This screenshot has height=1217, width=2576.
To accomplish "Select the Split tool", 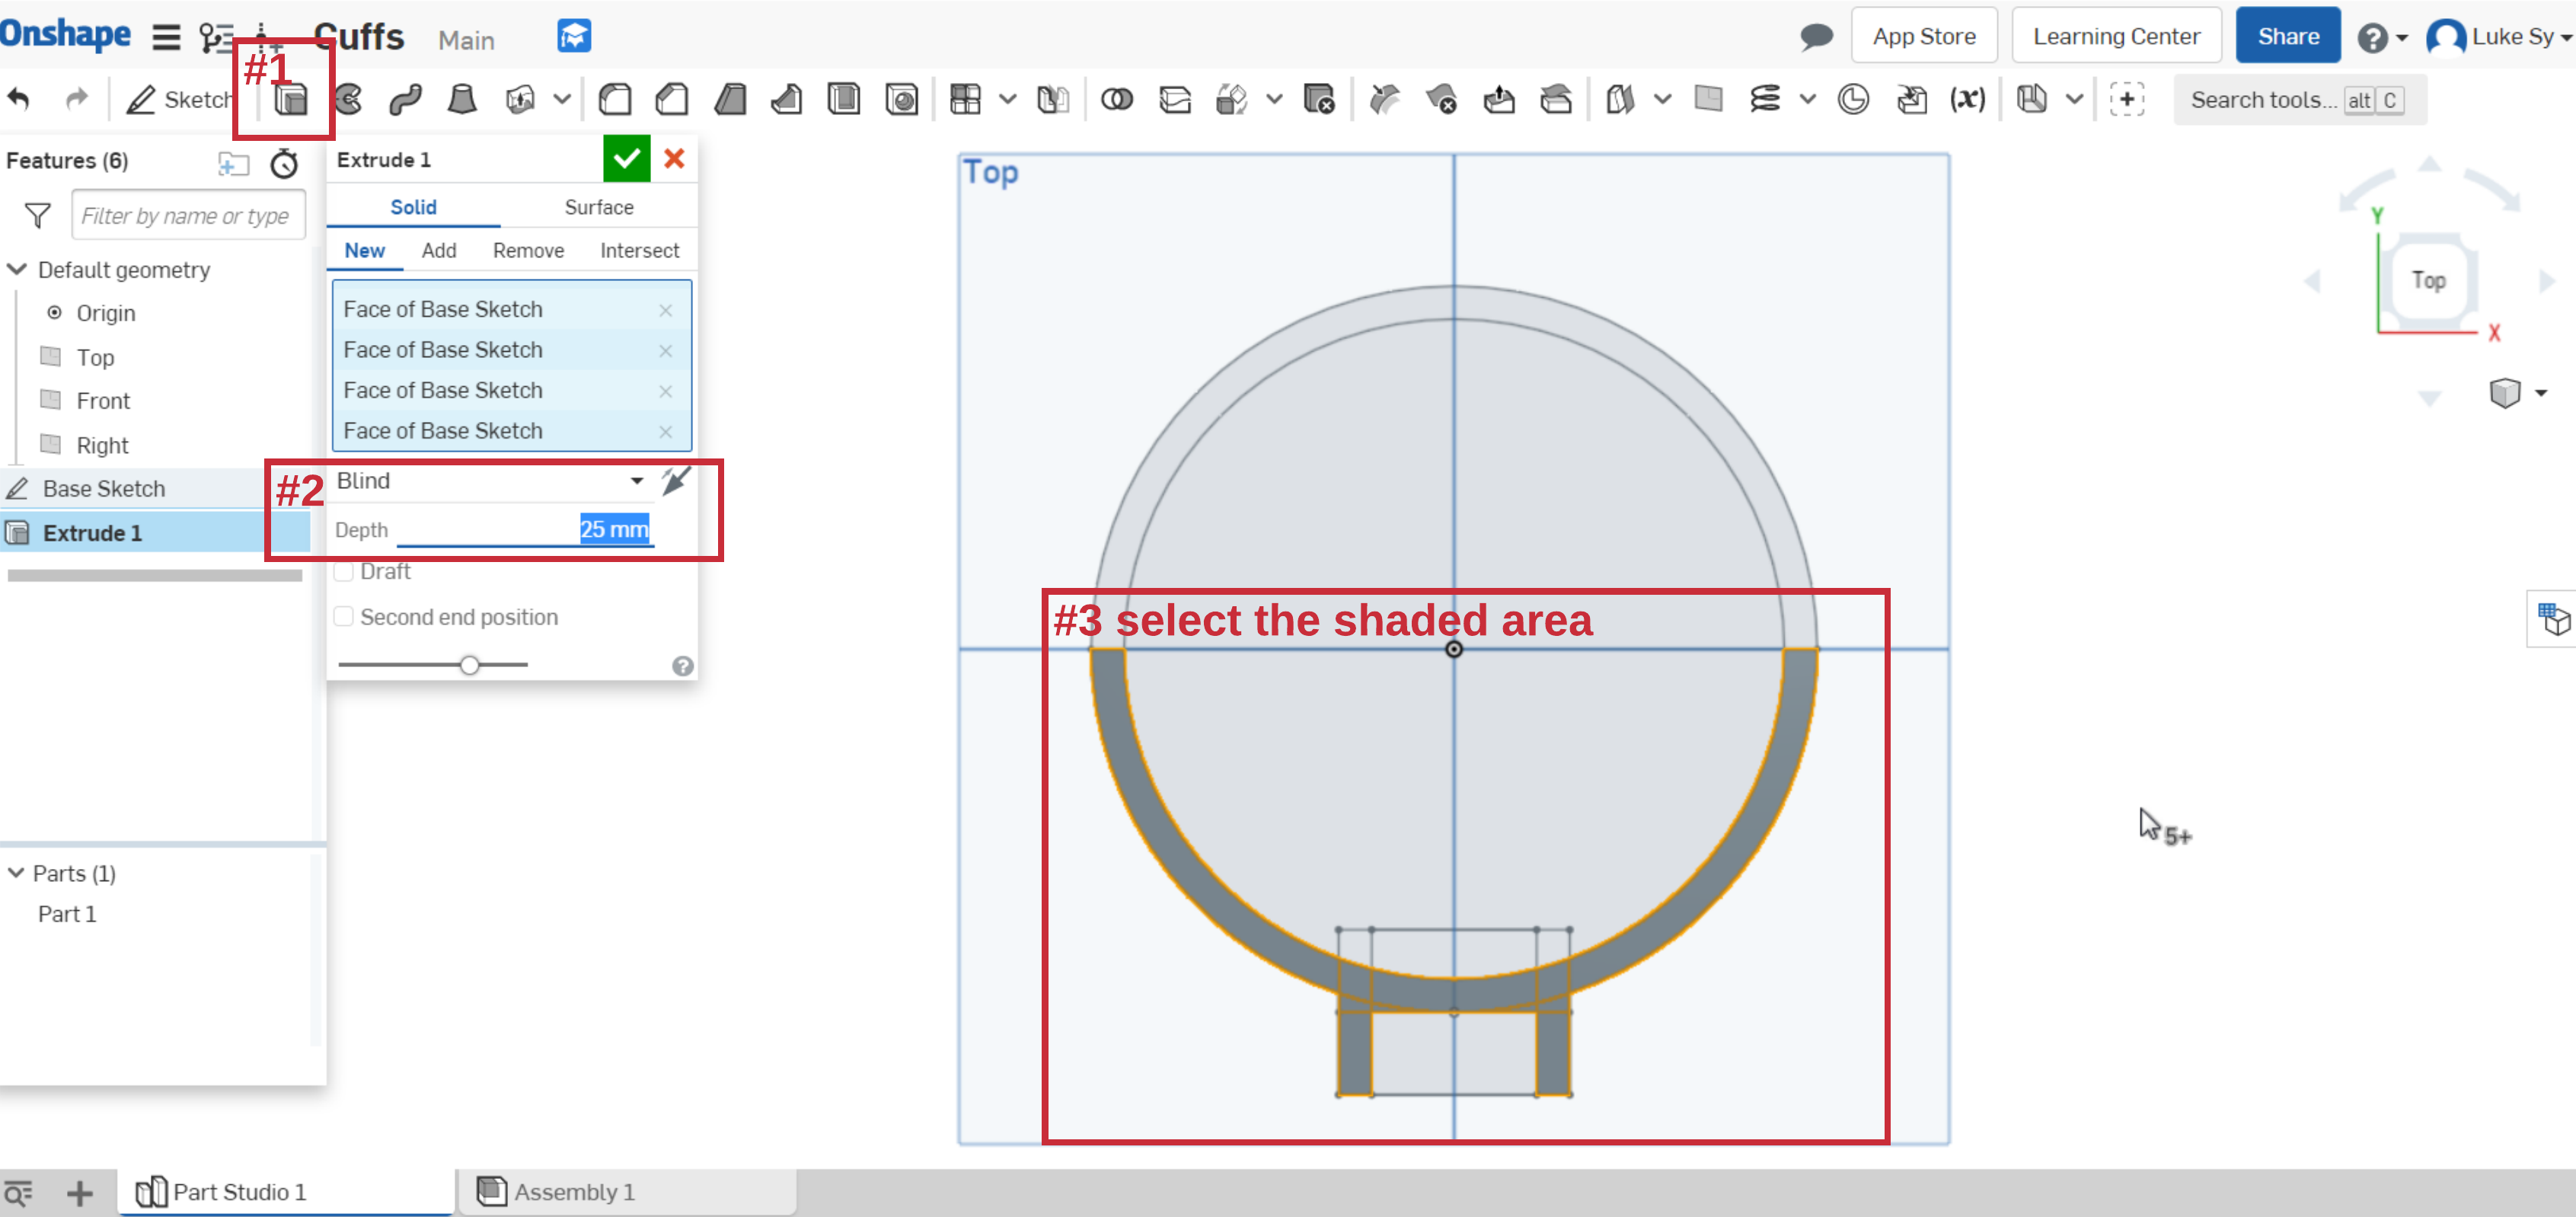I will tap(1175, 99).
